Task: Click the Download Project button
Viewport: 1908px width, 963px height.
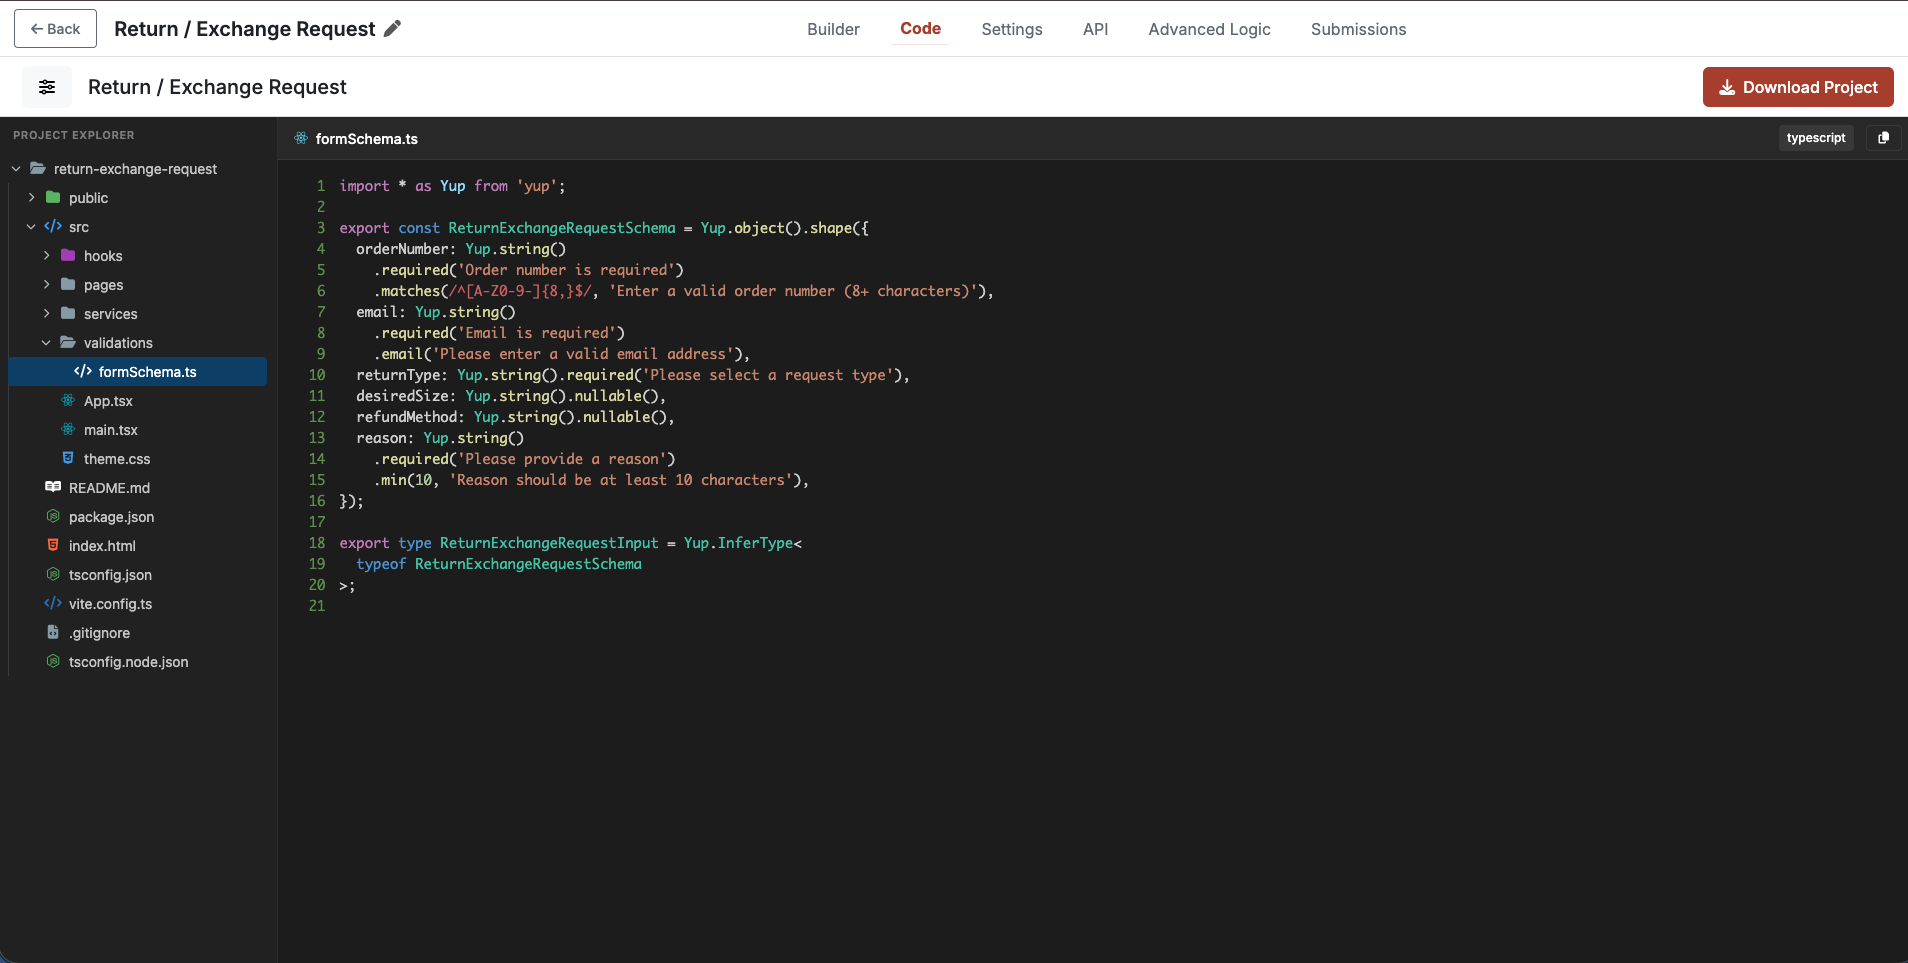Action: coord(1798,87)
